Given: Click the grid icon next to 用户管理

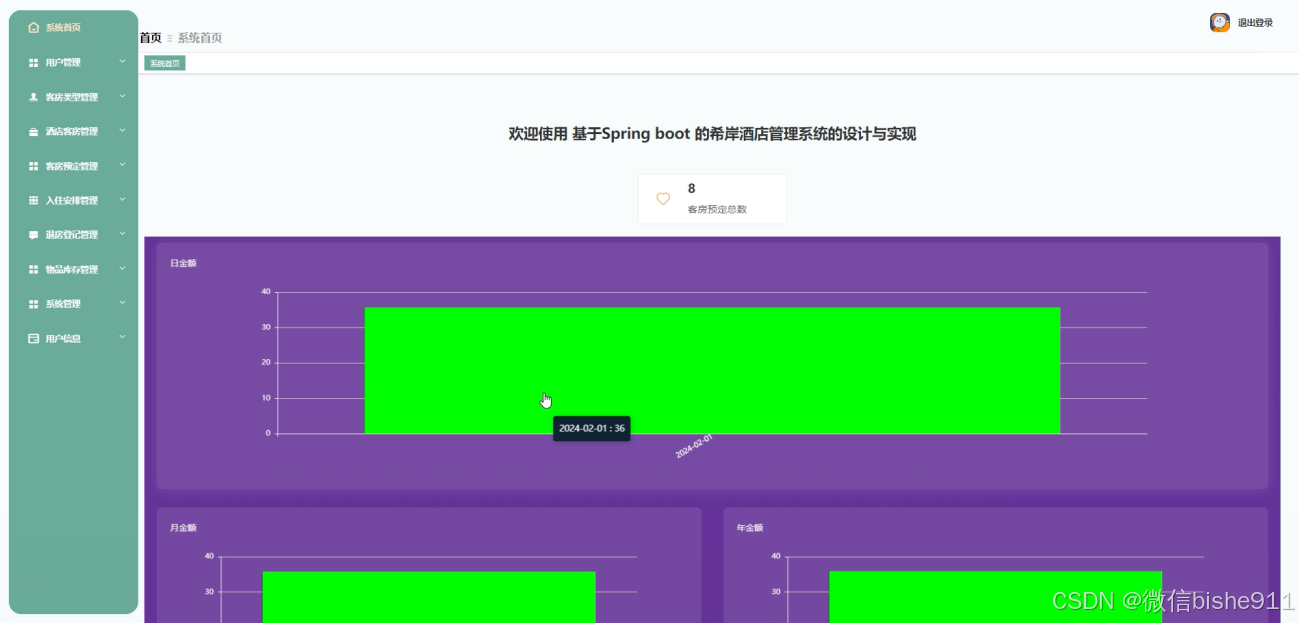Looking at the screenshot, I should [34, 63].
